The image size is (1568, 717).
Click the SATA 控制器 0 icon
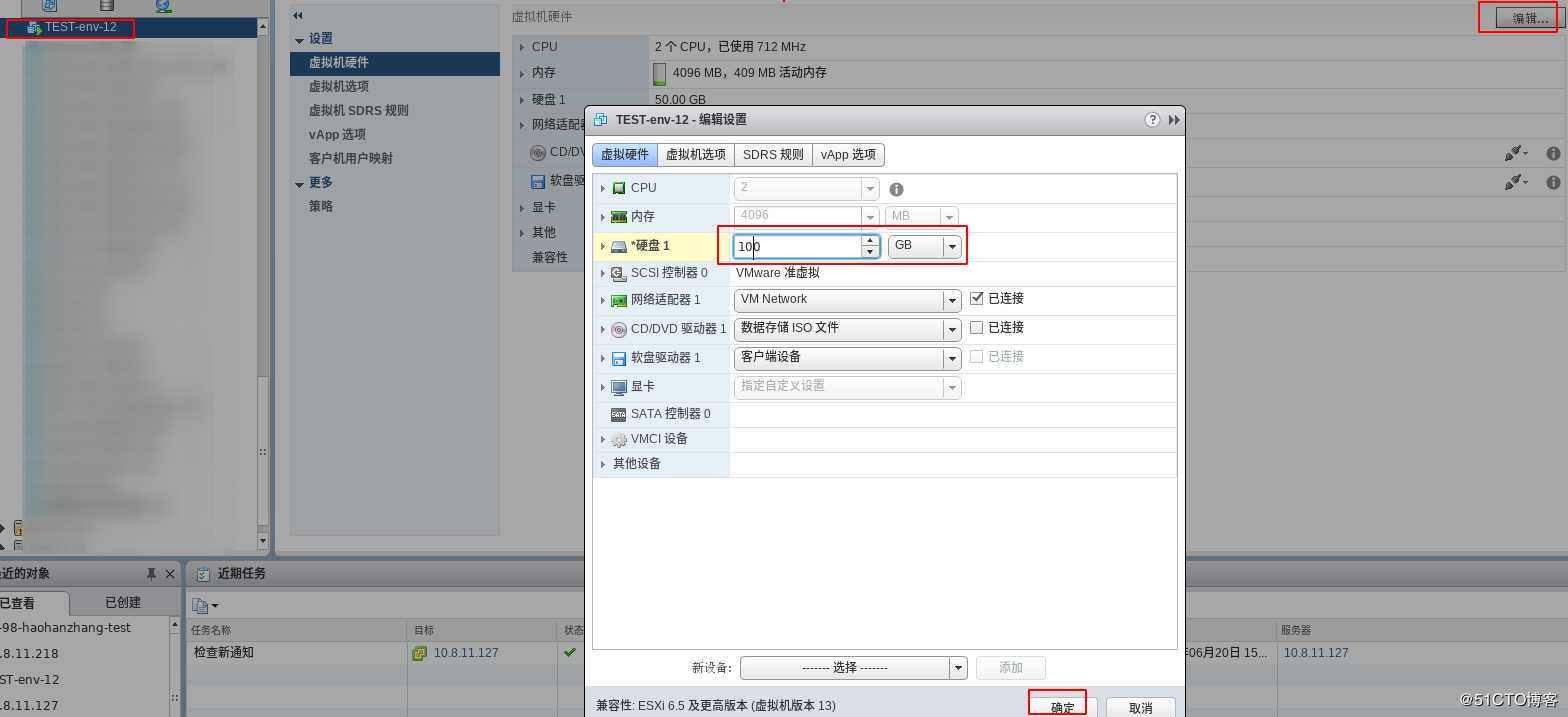(x=619, y=414)
